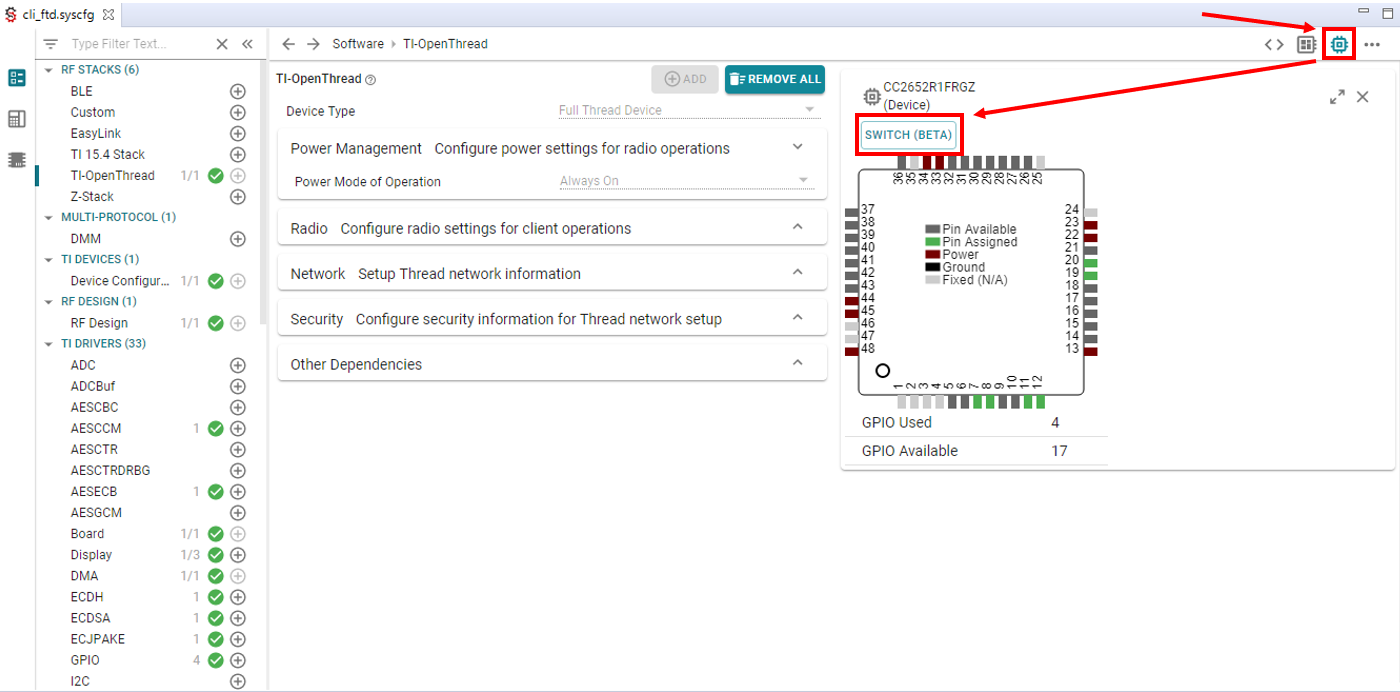
Task: Click the green check beside GPIO
Action: click(x=215, y=660)
